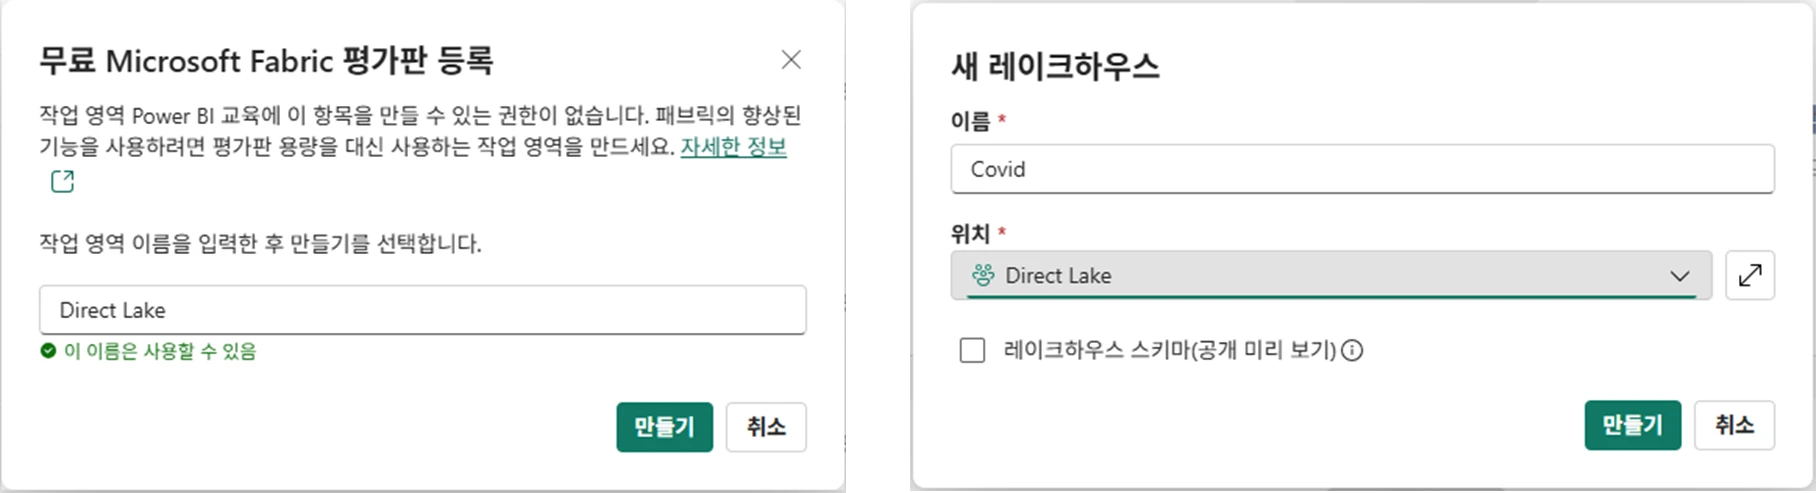Click the expand arrows icon beside 위치

[1750, 275]
